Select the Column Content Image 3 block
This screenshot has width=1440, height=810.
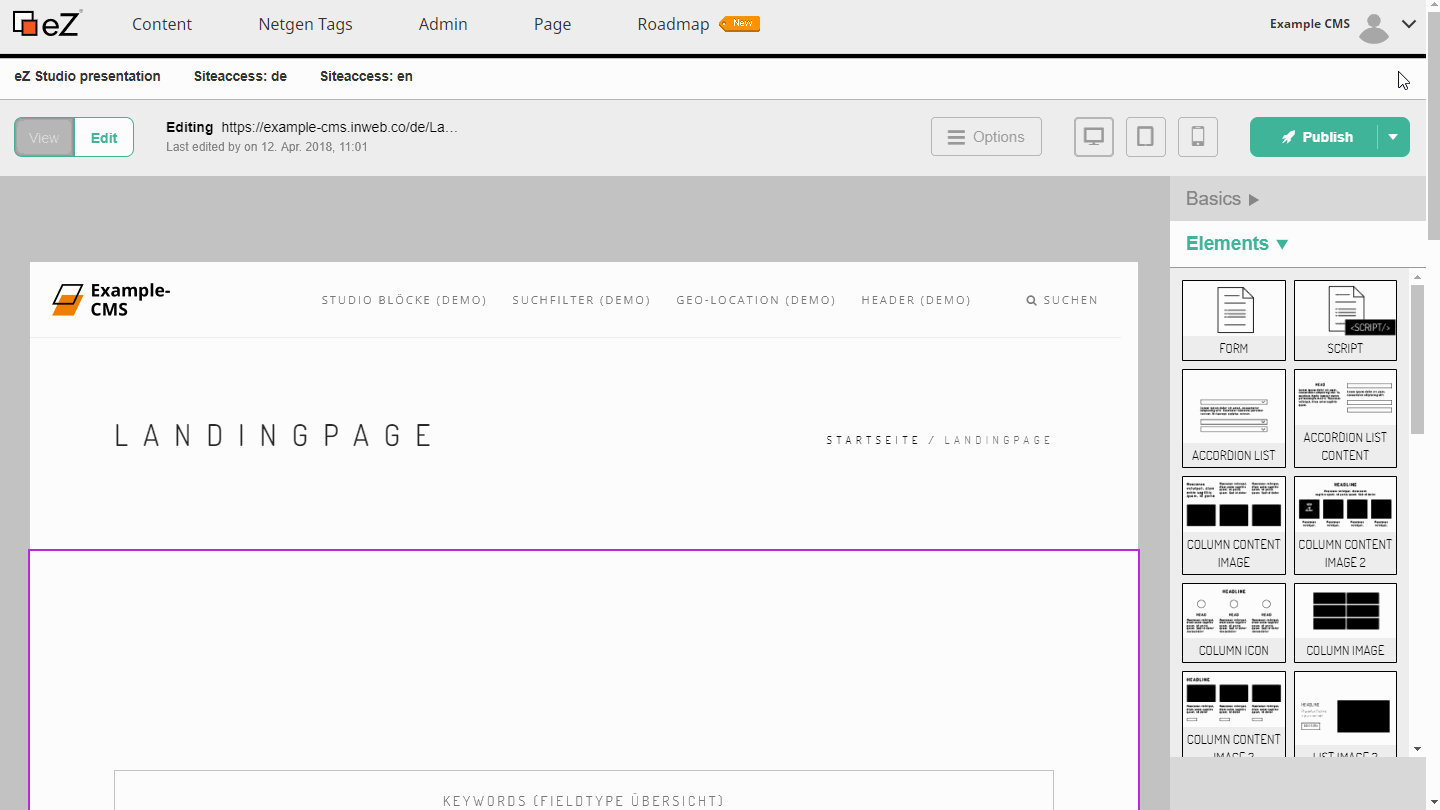pyautogui.click(x=1234, y=714)
